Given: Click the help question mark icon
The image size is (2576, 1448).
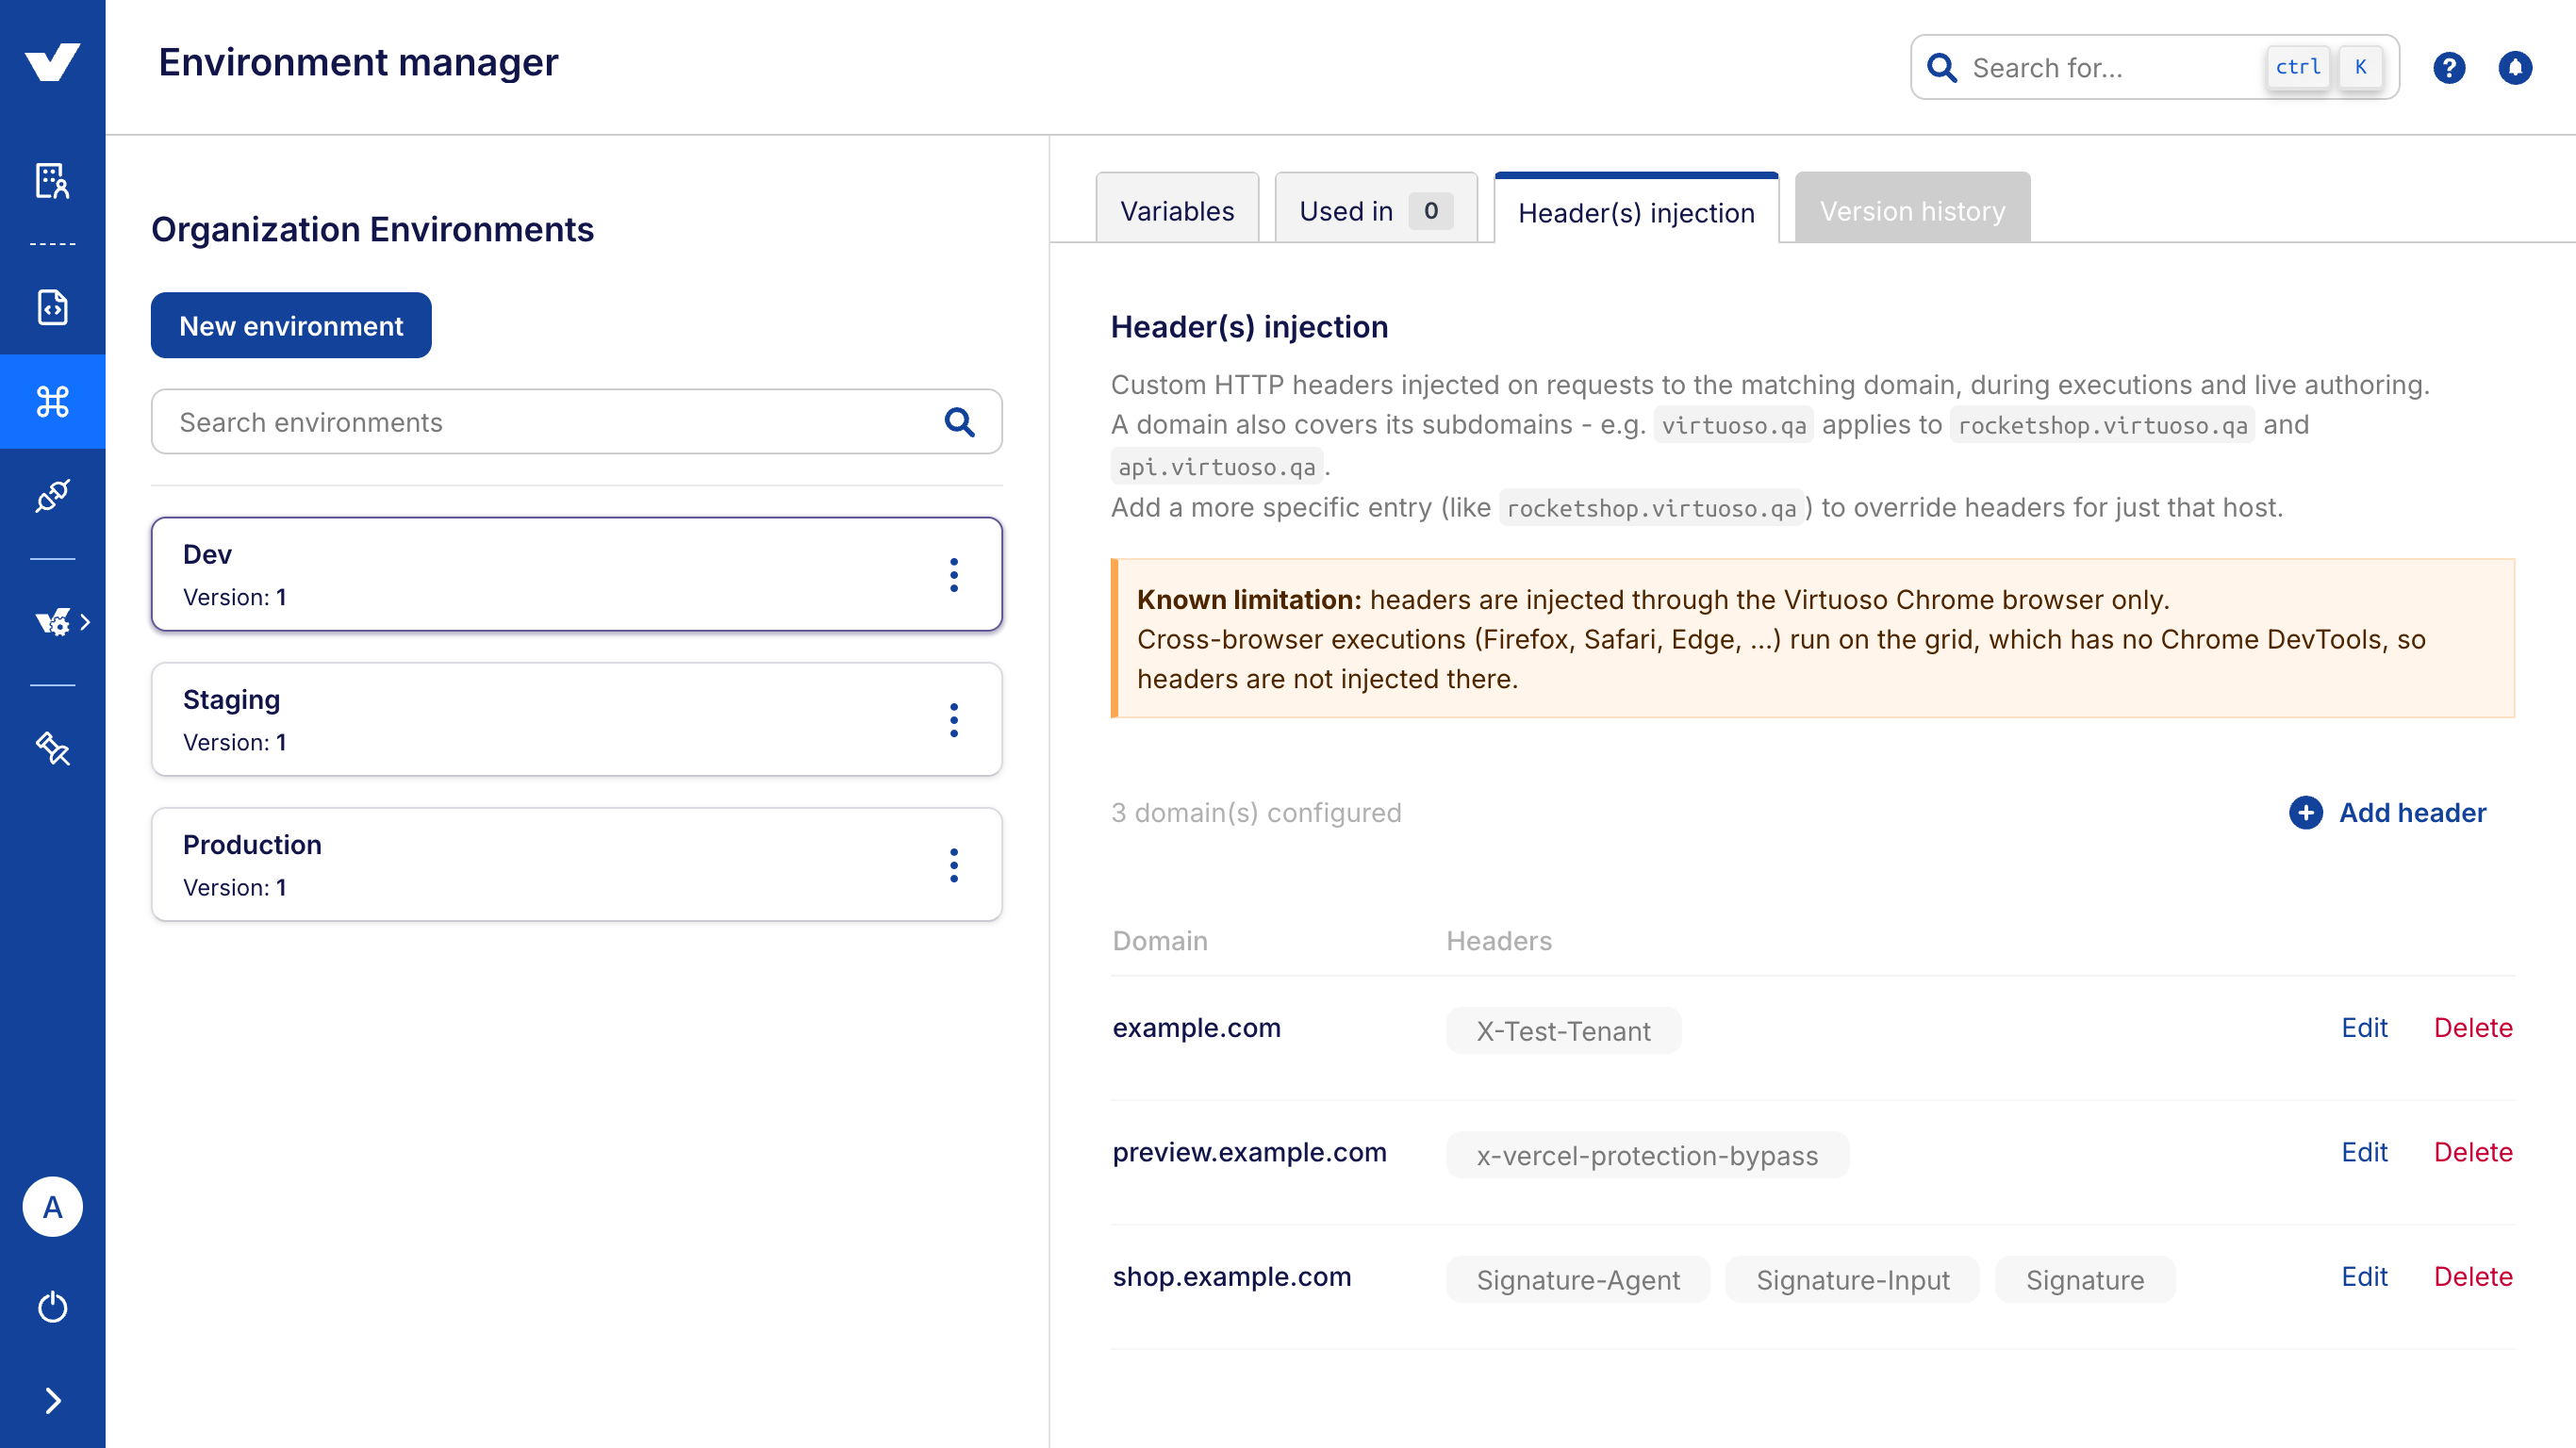Looking at the screenshot, I should (x=2449, y=67).
